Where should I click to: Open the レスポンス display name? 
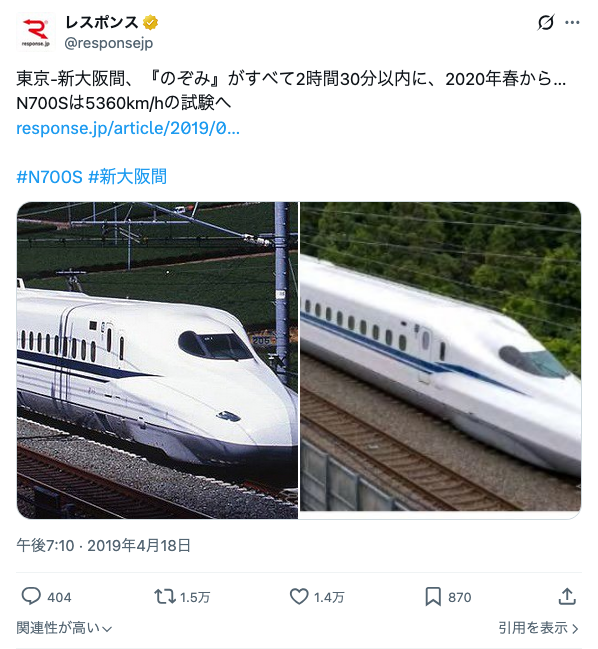click(x=101, y=22)
